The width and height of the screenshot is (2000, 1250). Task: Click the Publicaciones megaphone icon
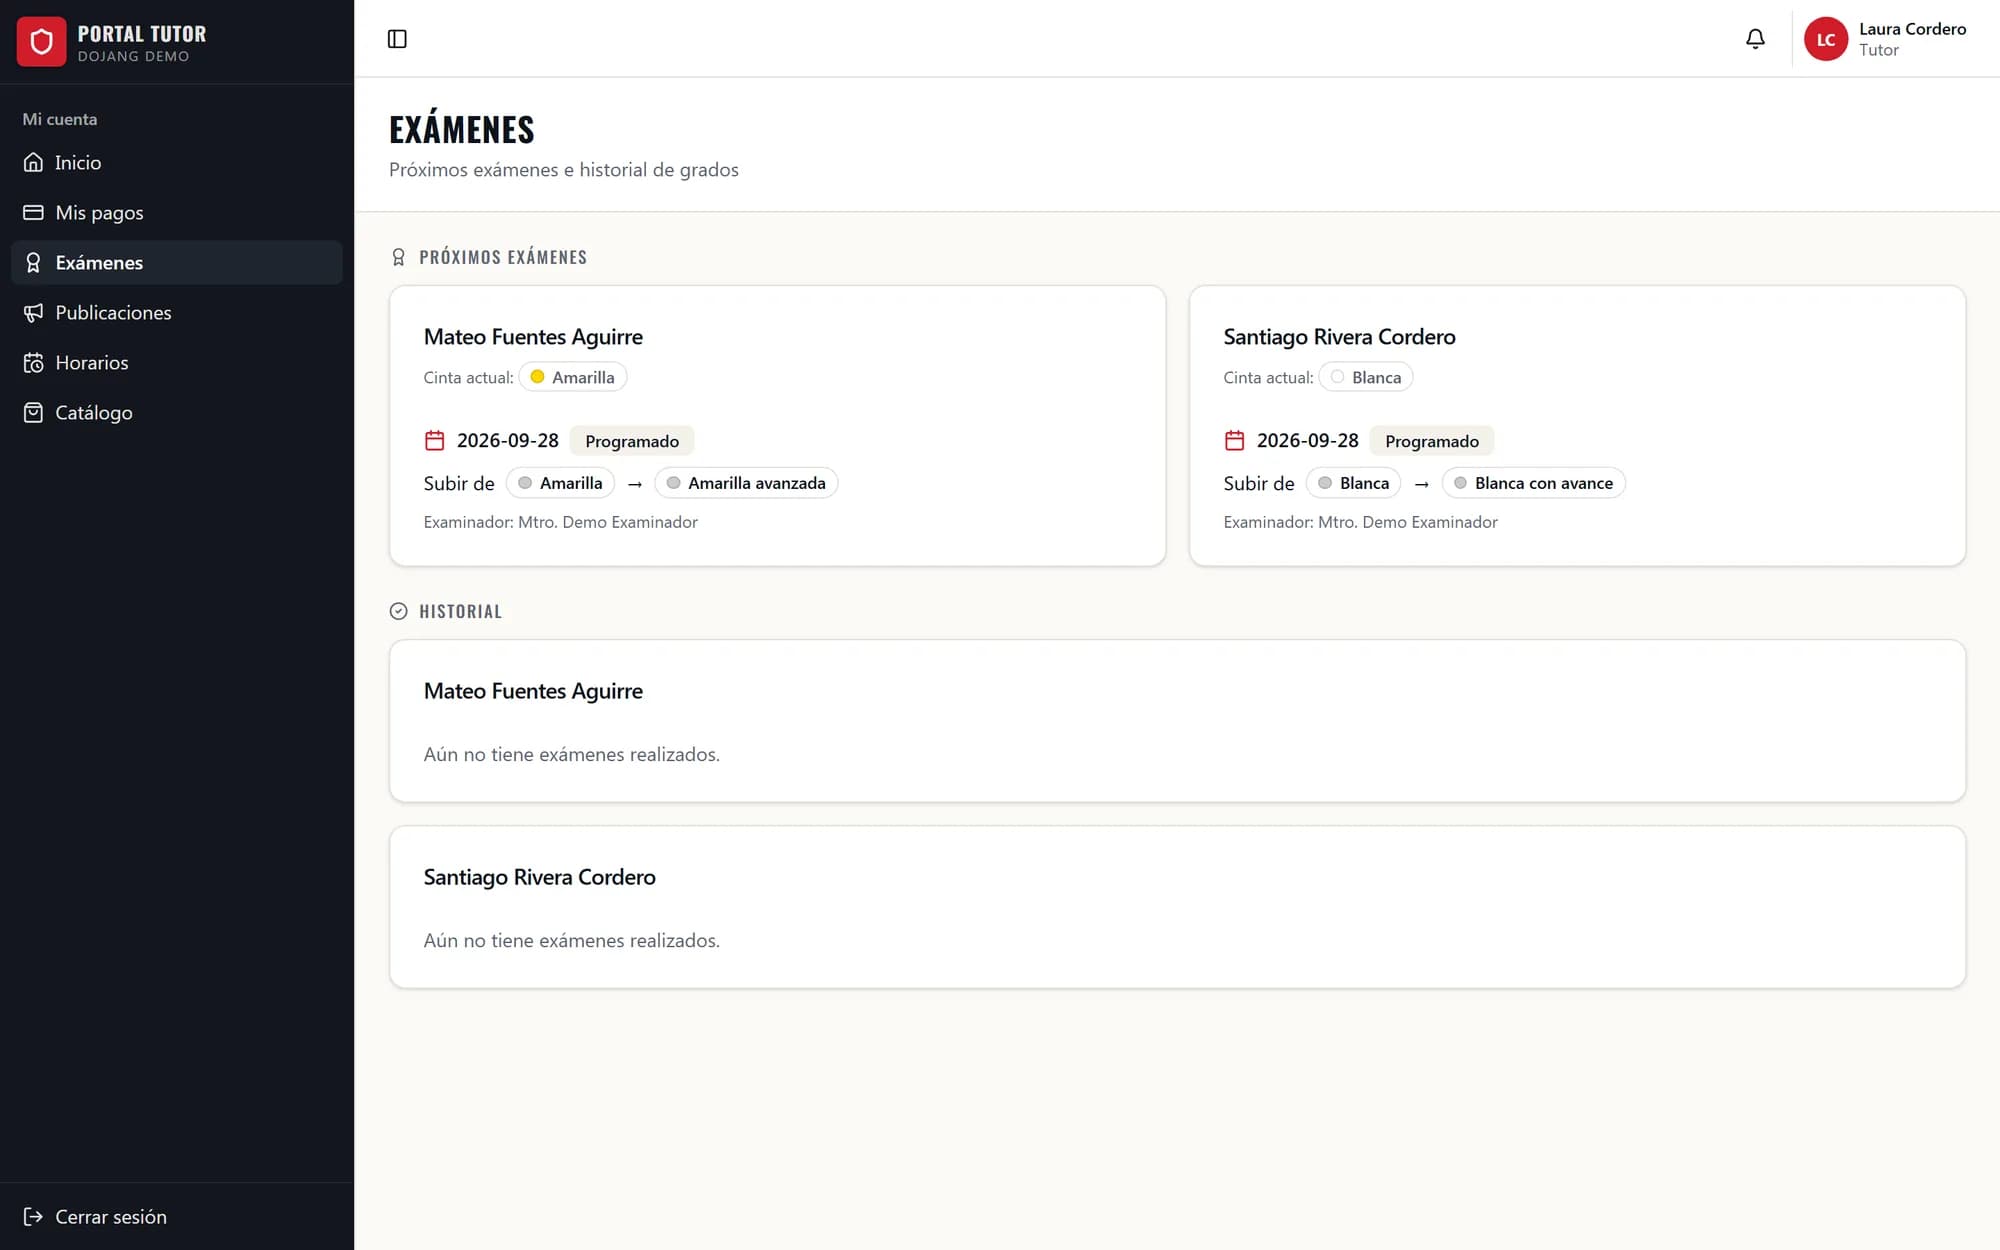[x=33, y=312]
